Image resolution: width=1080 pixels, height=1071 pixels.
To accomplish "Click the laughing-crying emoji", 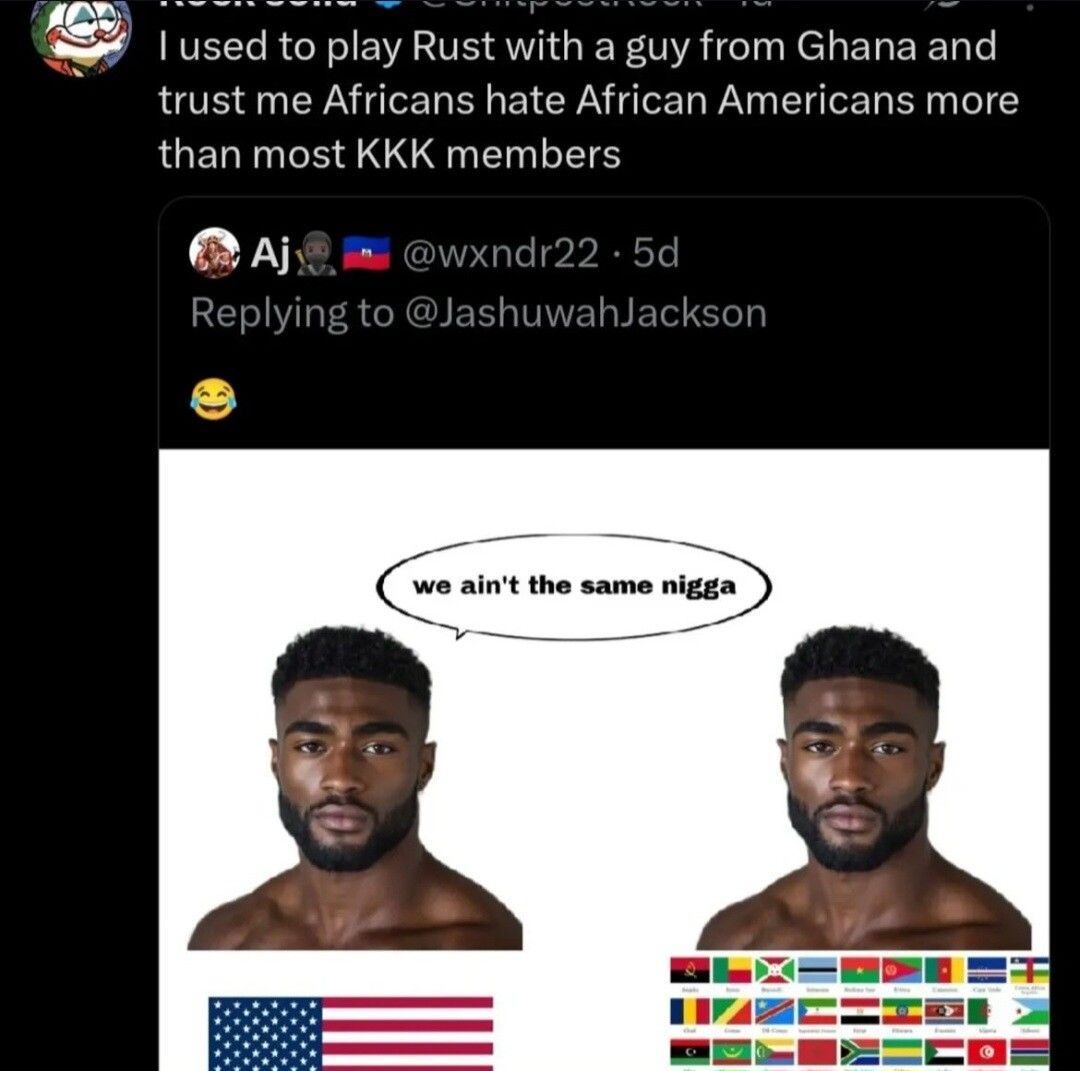I will tap(211, 399).
